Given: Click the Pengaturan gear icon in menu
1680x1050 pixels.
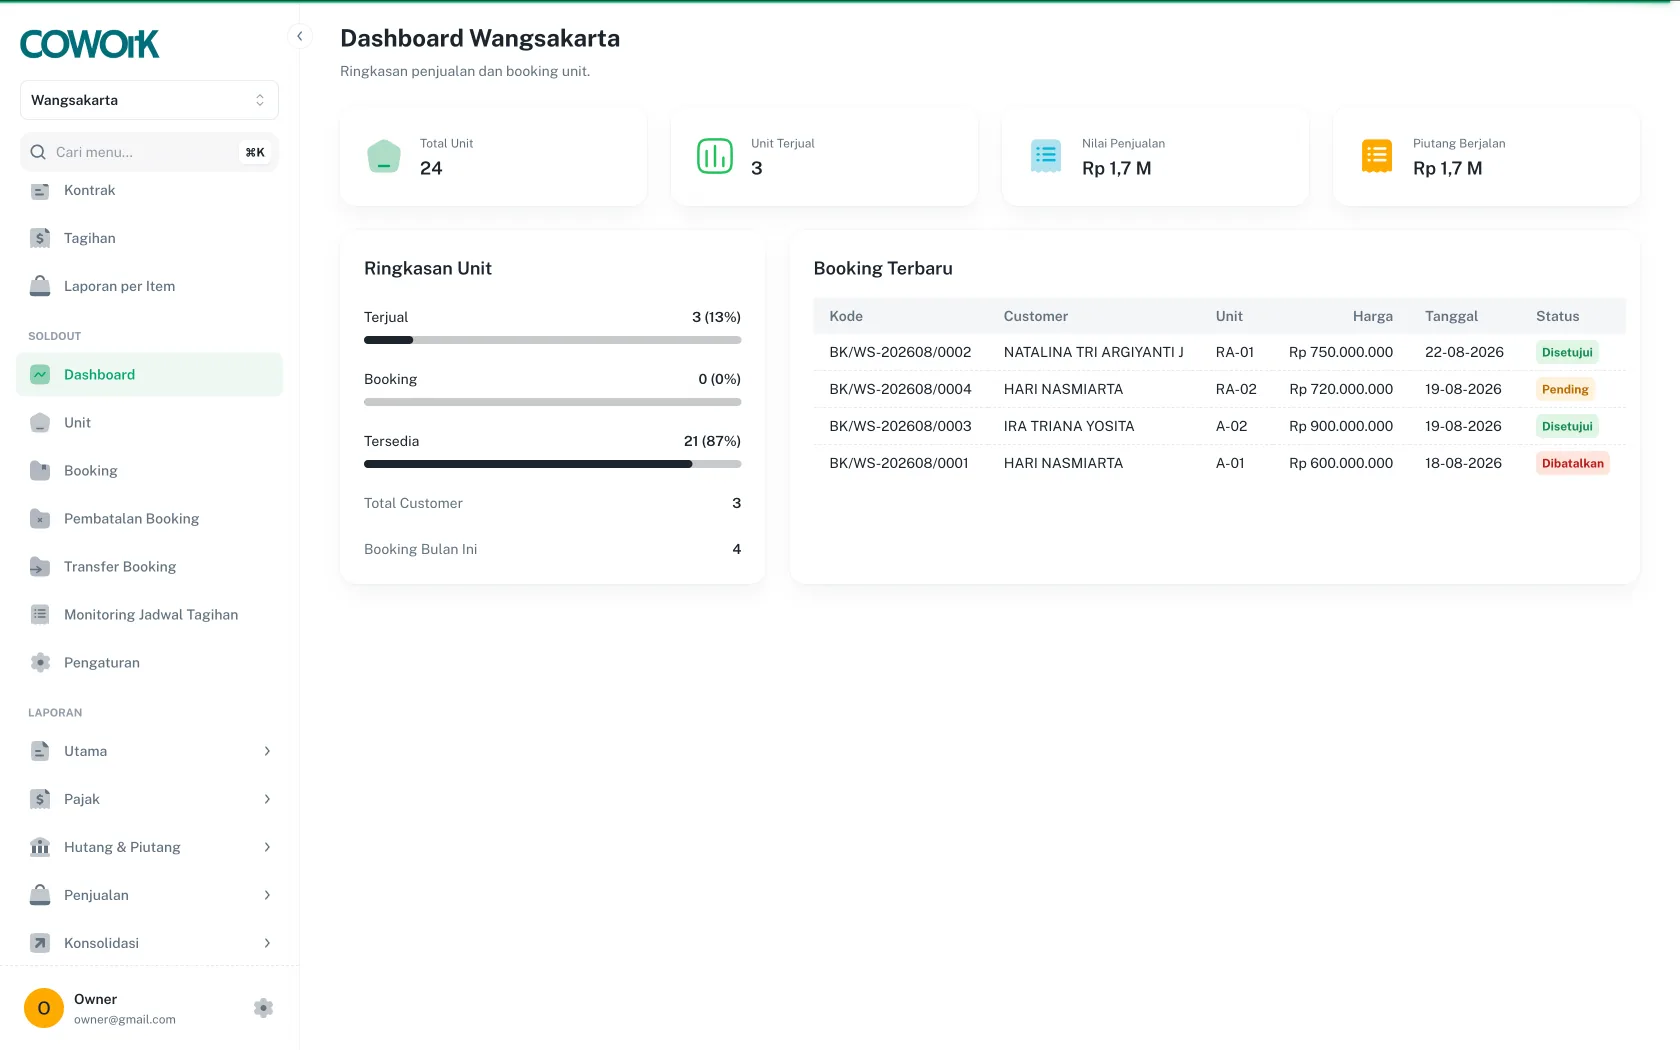Looking at the screenshot, I should click(40, 662).
